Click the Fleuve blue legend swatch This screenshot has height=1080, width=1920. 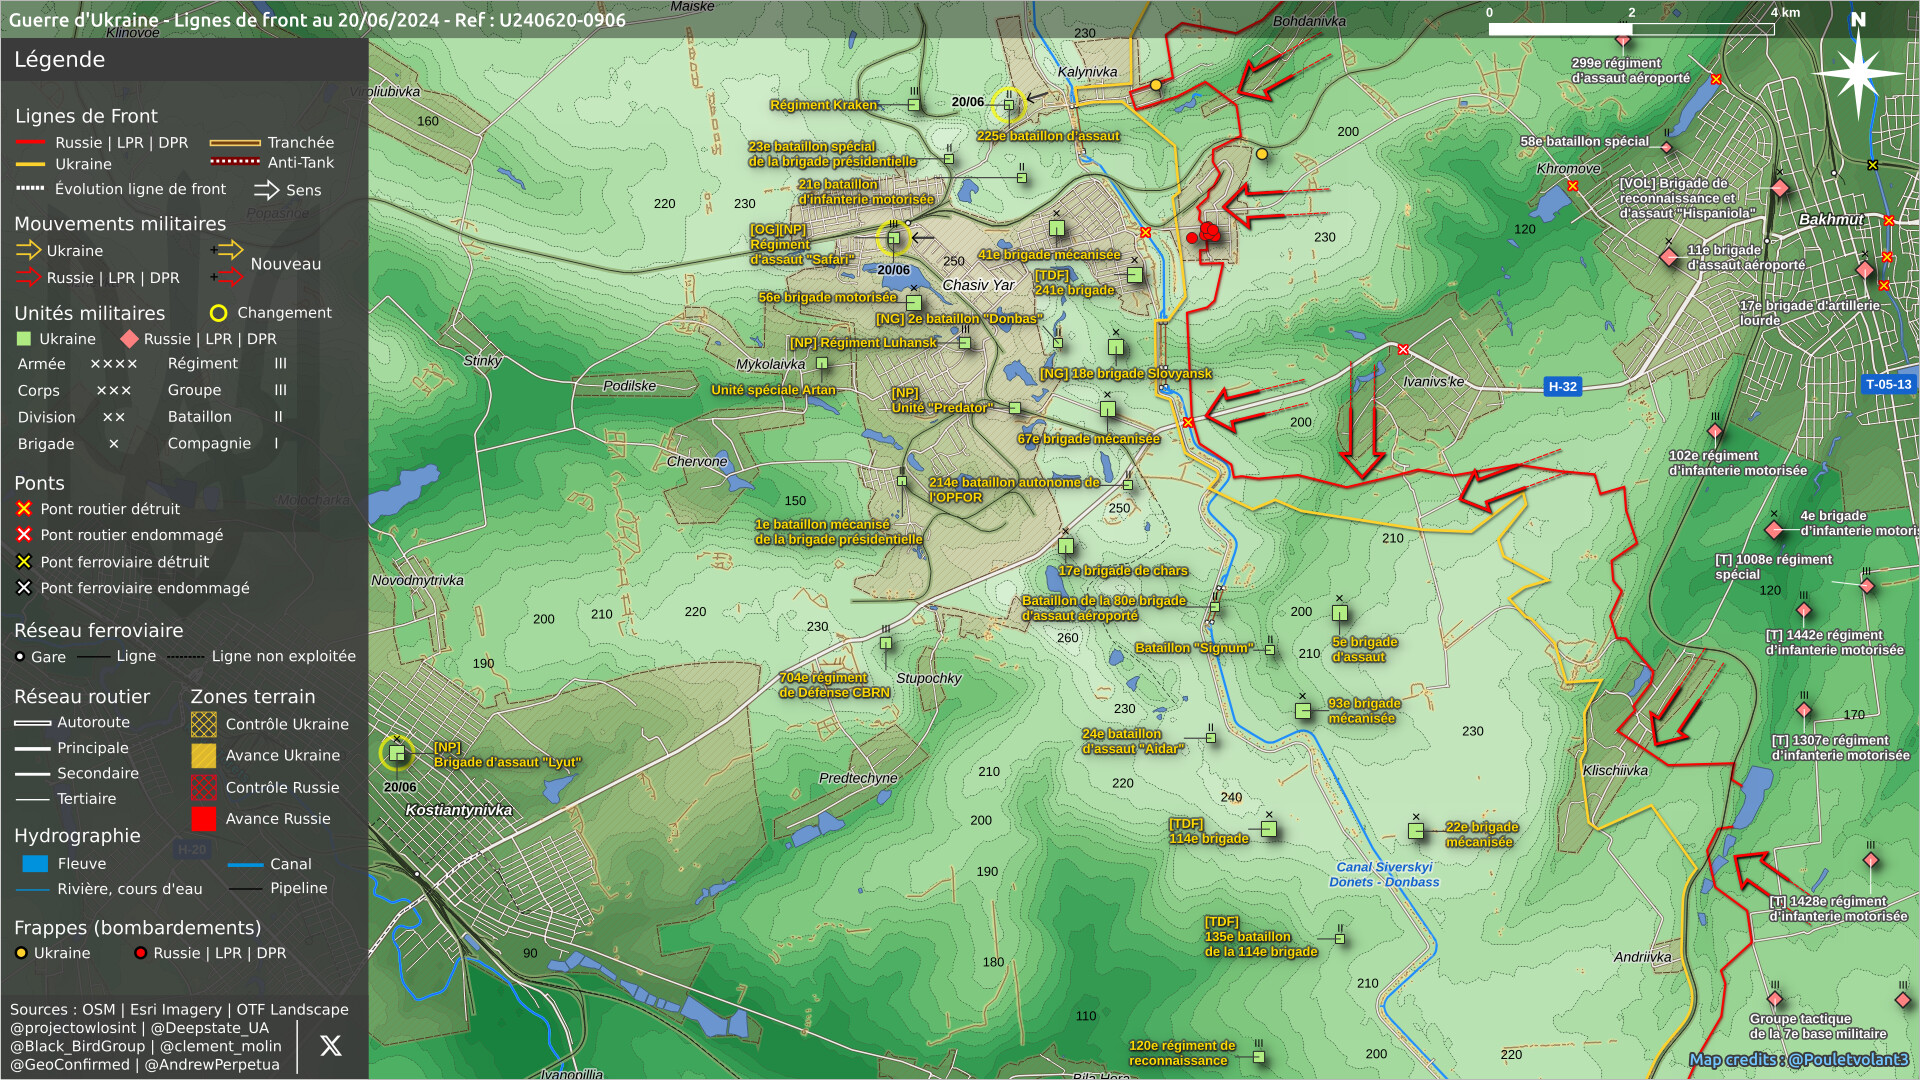(35, 864)
